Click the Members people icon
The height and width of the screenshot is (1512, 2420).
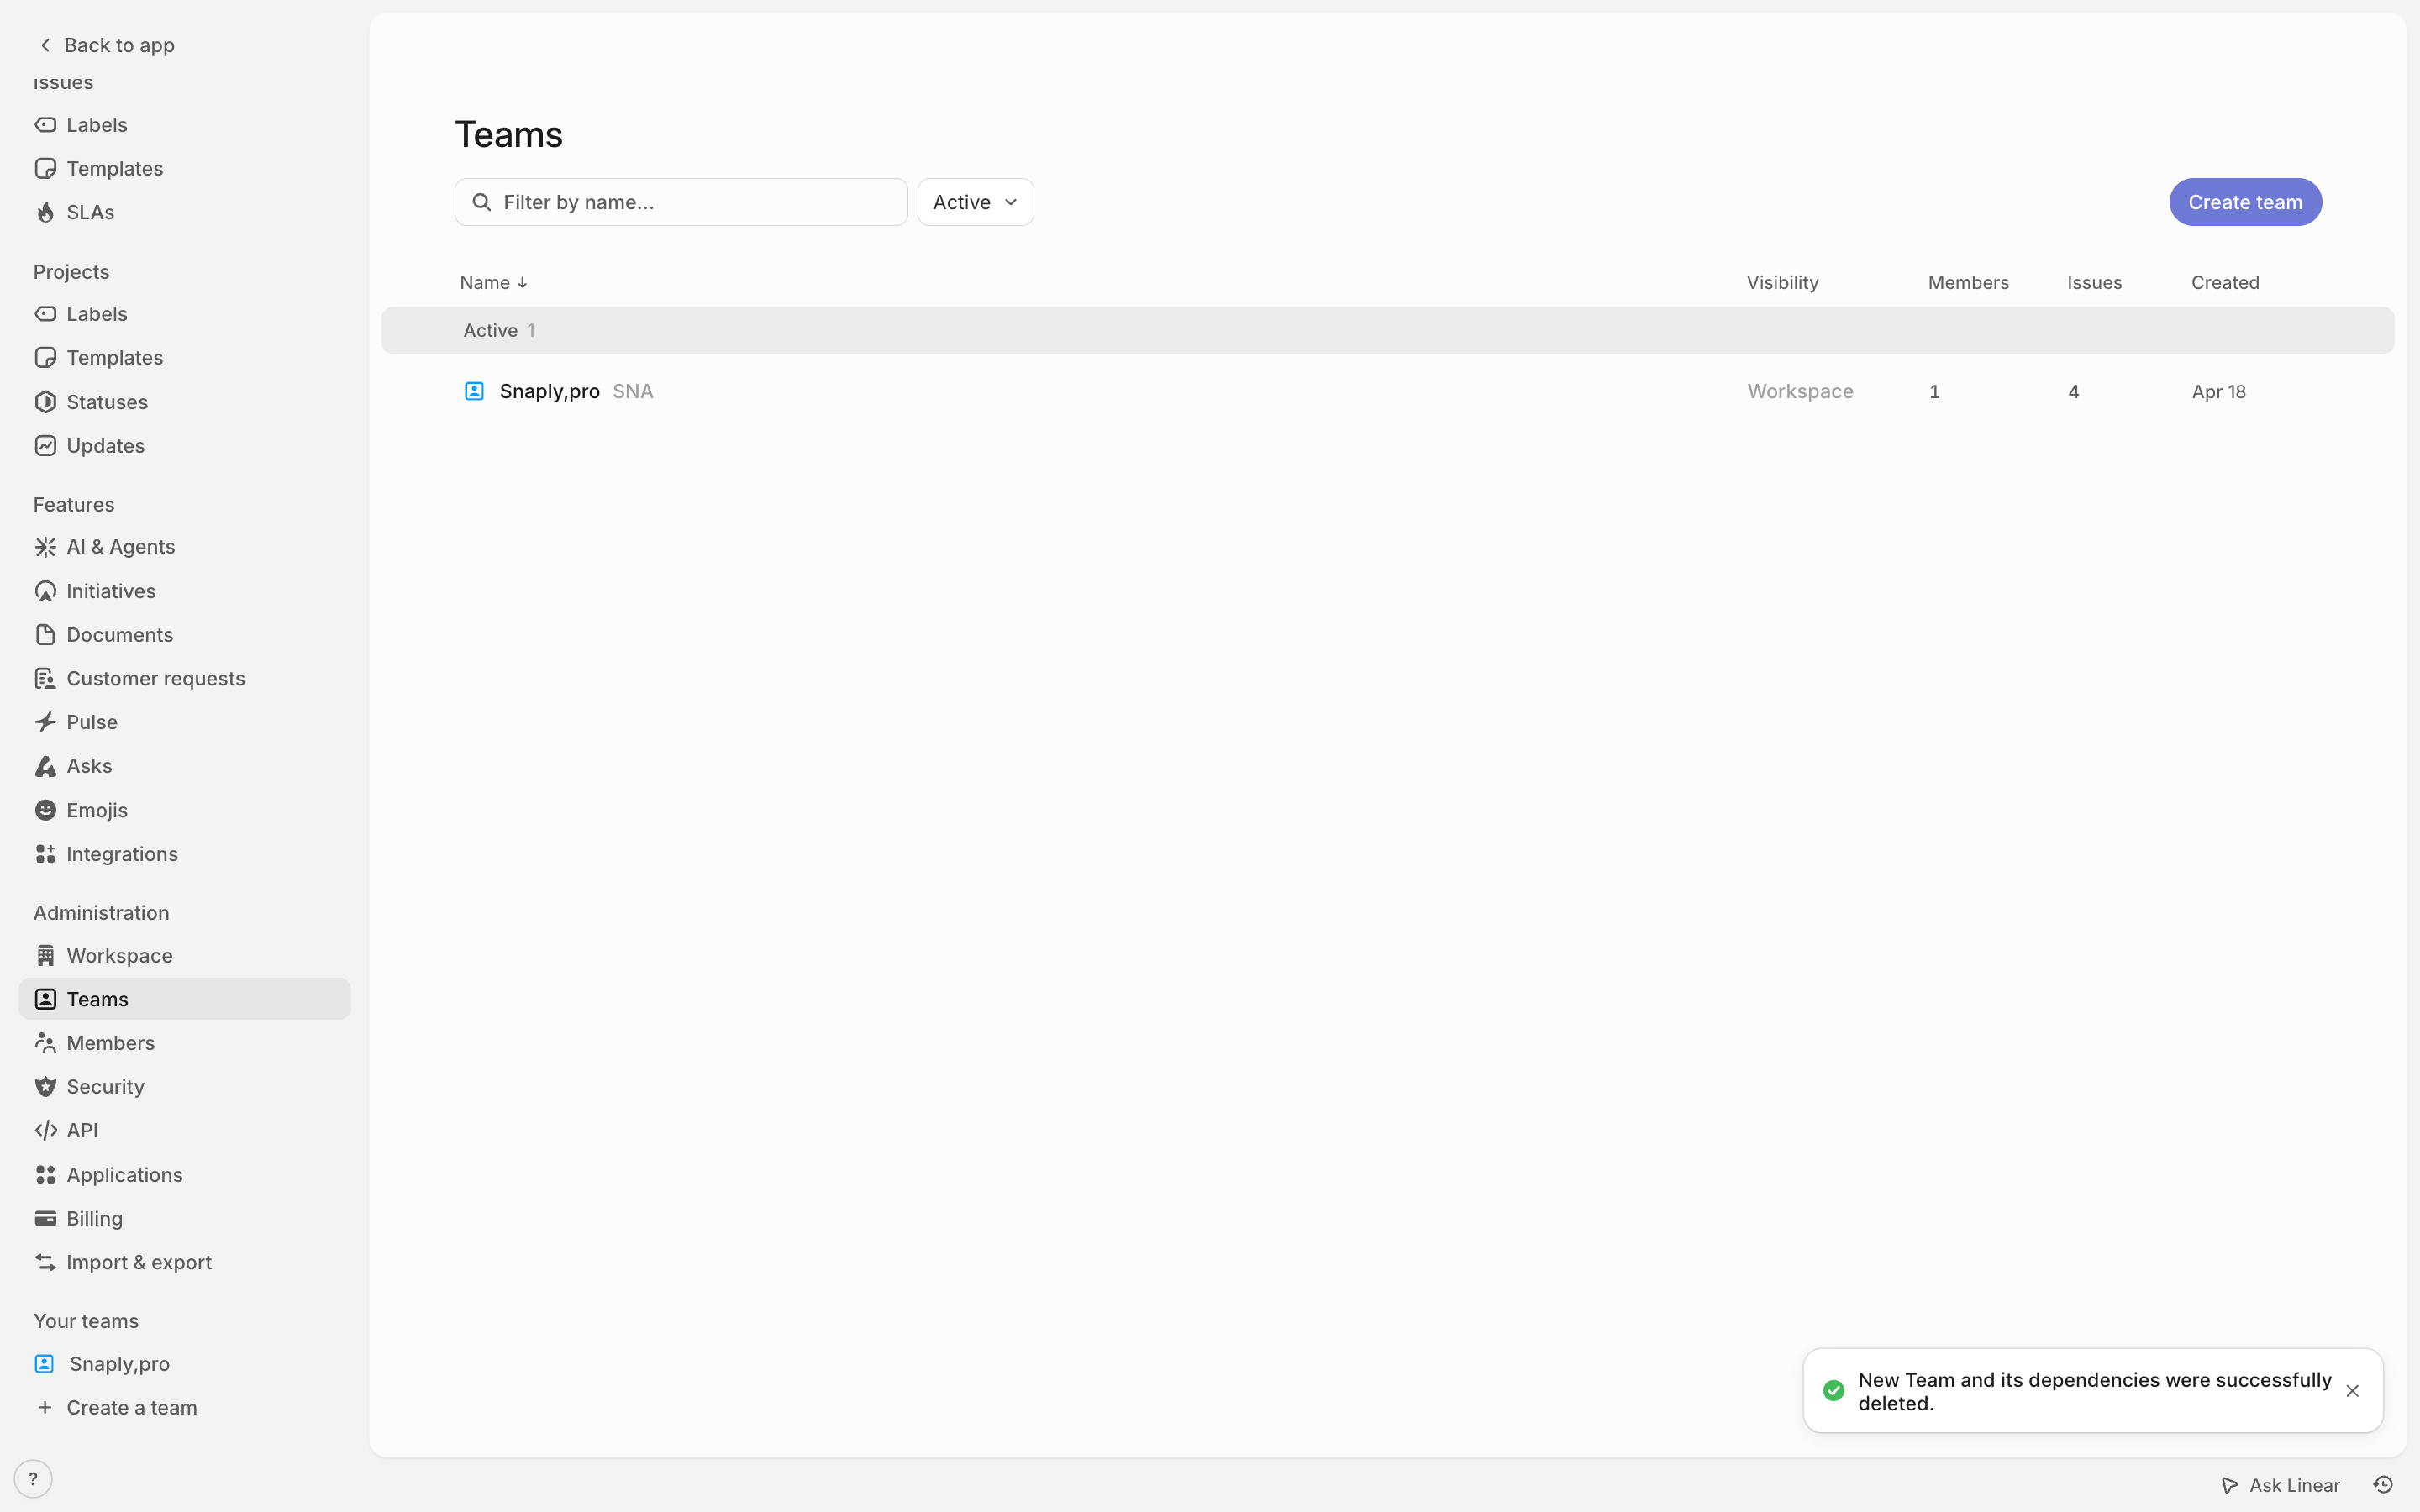click(45, 1043)
